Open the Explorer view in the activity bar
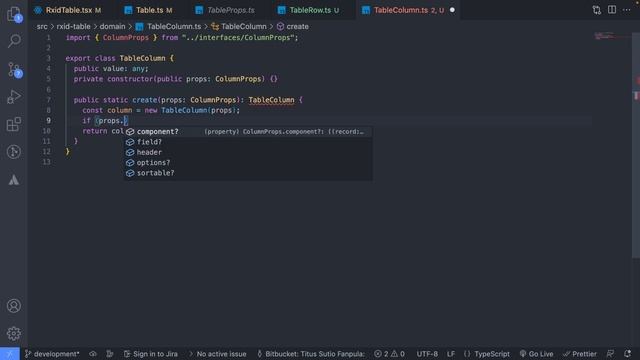Screen dimensions: 640x360 [14, 14]
